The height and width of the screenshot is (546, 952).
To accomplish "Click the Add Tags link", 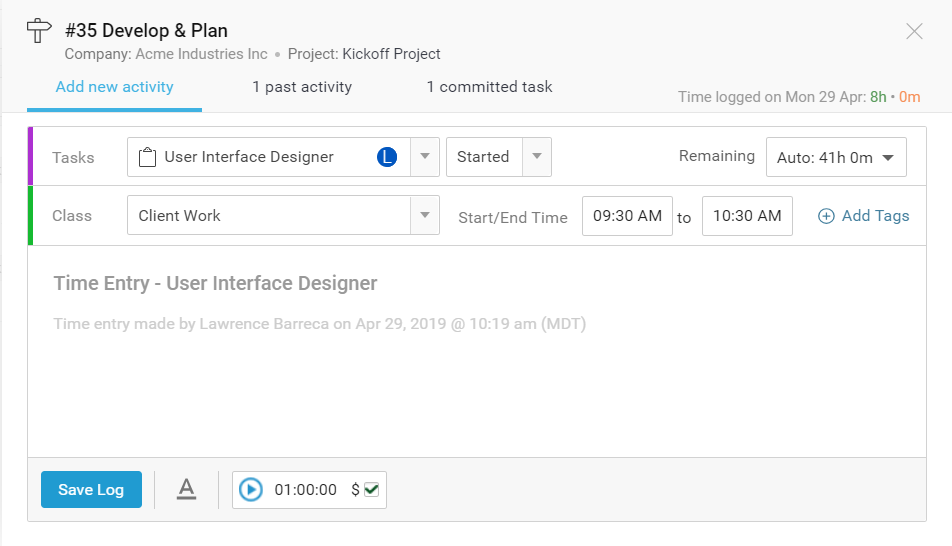I will [875, 216].
